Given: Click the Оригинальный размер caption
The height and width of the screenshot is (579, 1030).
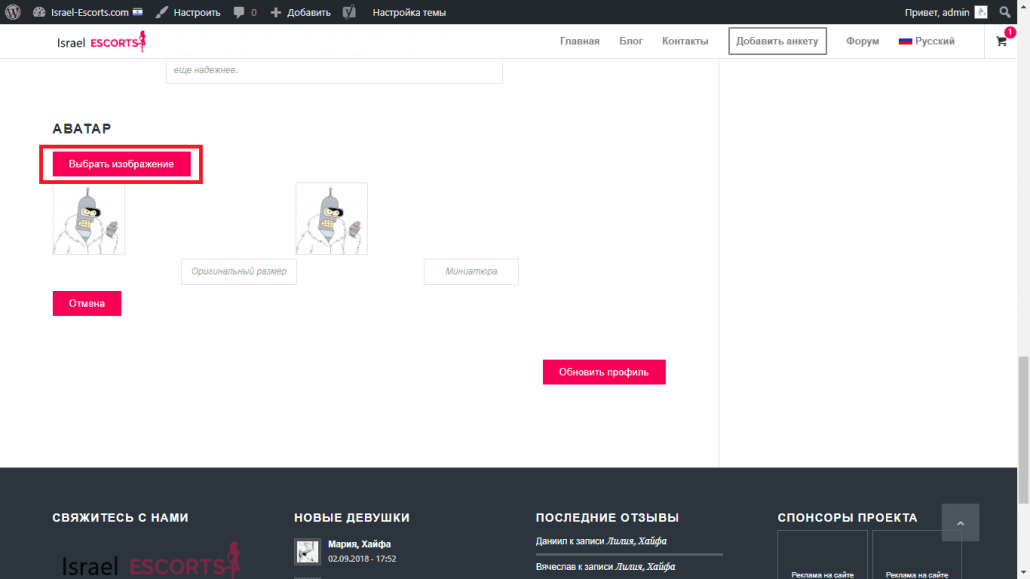Looking at the screenshot, I should tap(238, 271).
